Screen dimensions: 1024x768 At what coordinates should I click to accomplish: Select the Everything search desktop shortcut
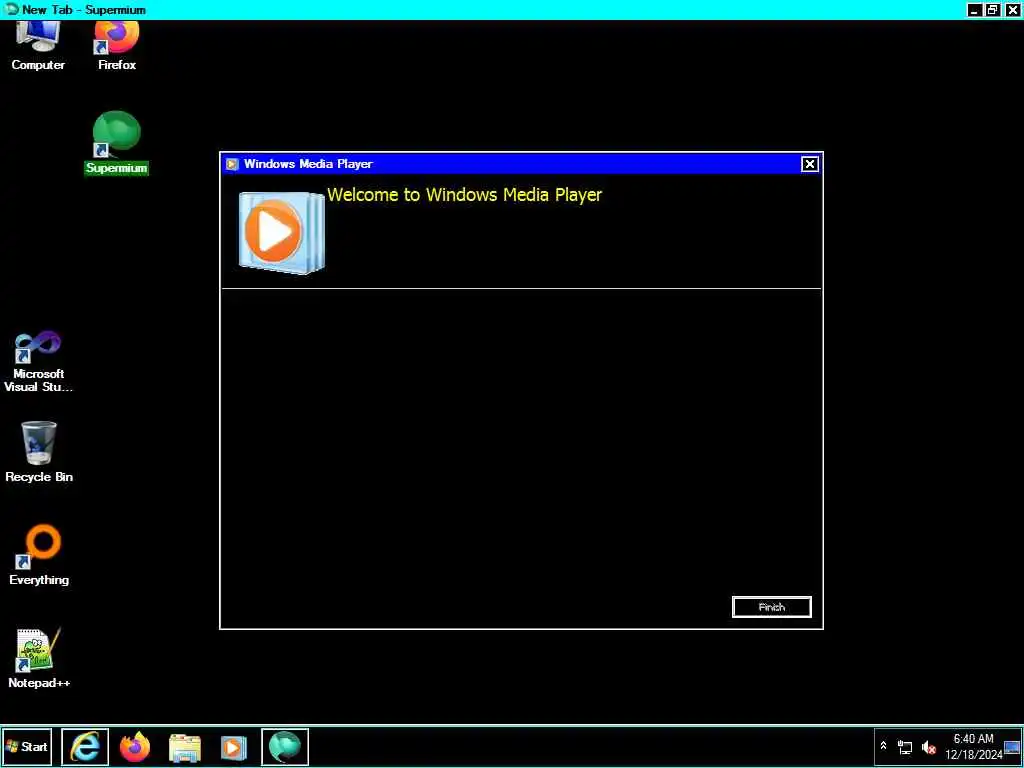tap(39, 554)
